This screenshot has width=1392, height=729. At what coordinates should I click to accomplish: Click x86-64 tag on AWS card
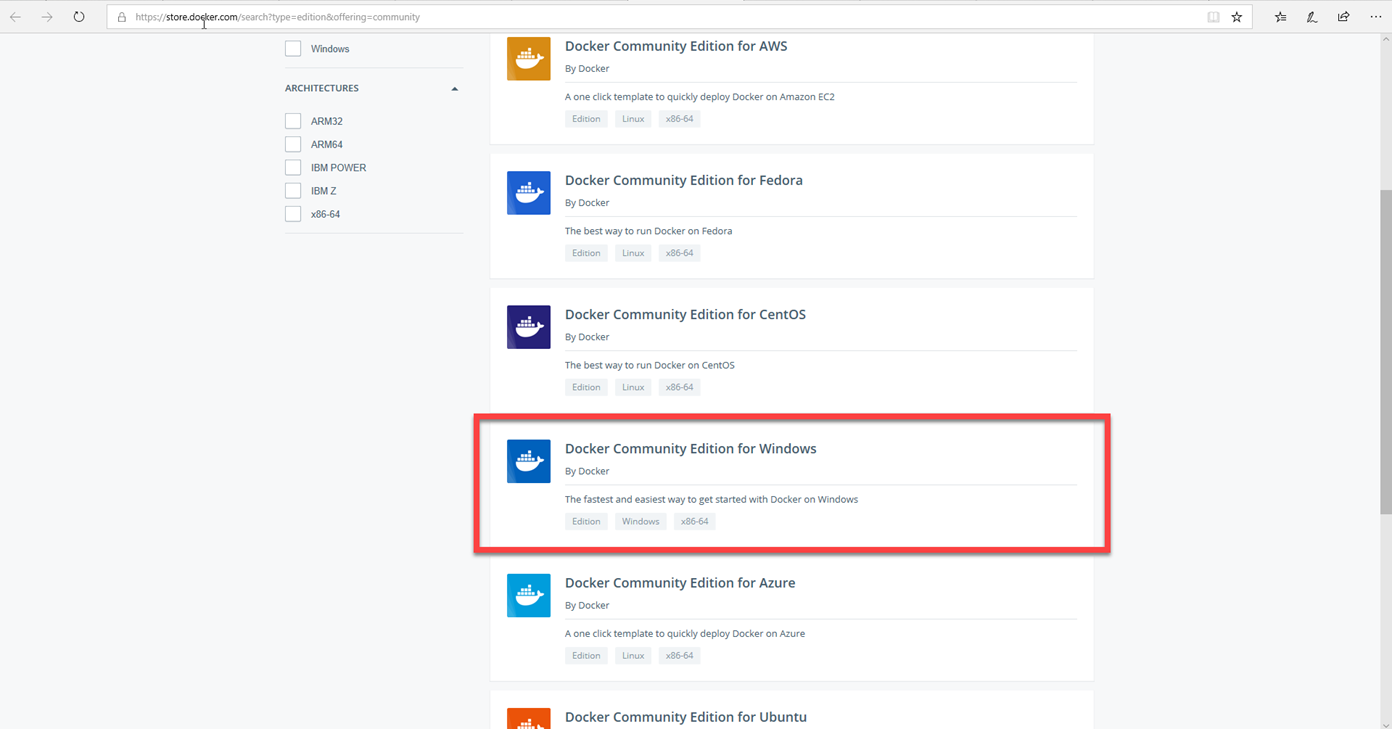(x=679, y=118)
